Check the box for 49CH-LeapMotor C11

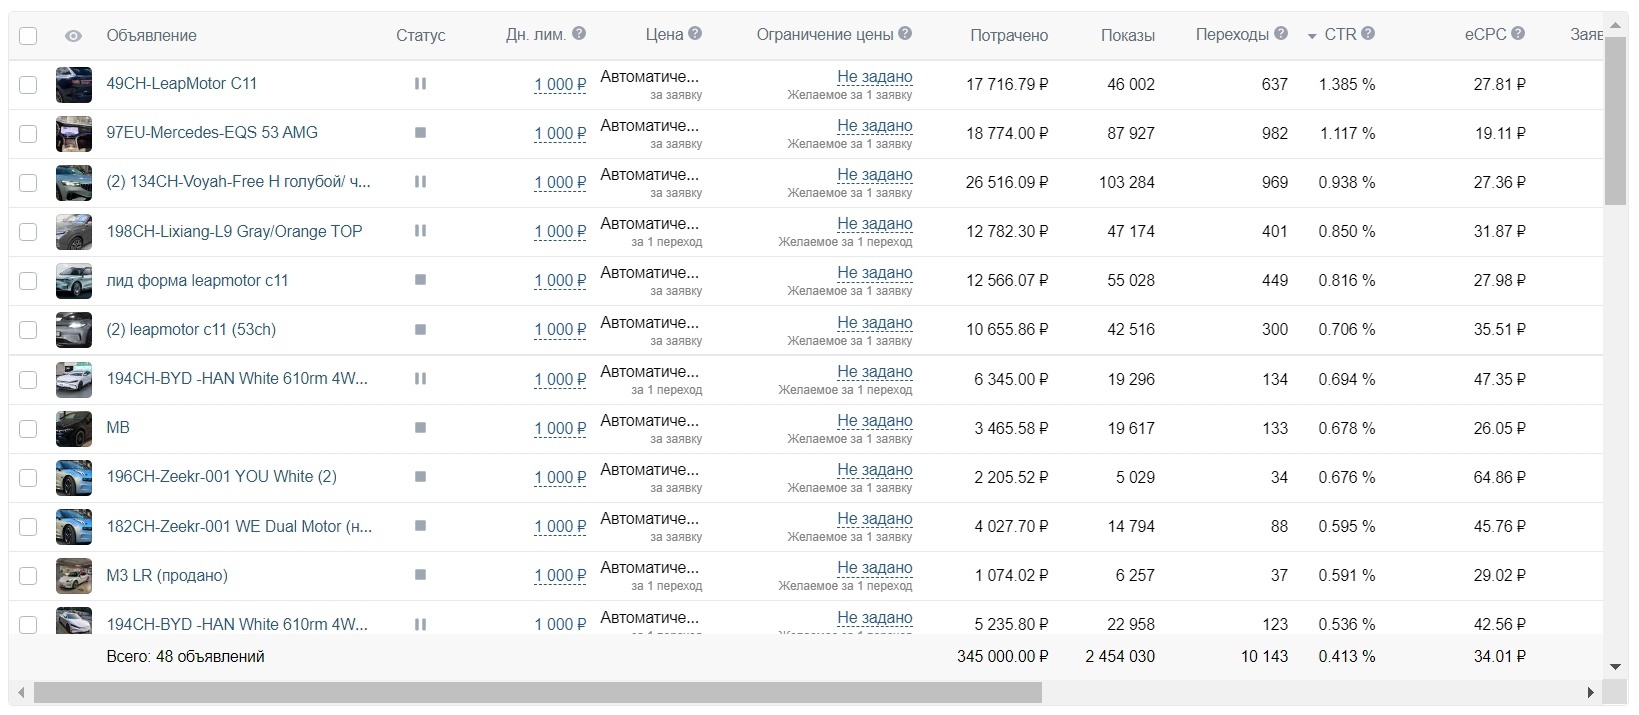[x=28, y=85]
